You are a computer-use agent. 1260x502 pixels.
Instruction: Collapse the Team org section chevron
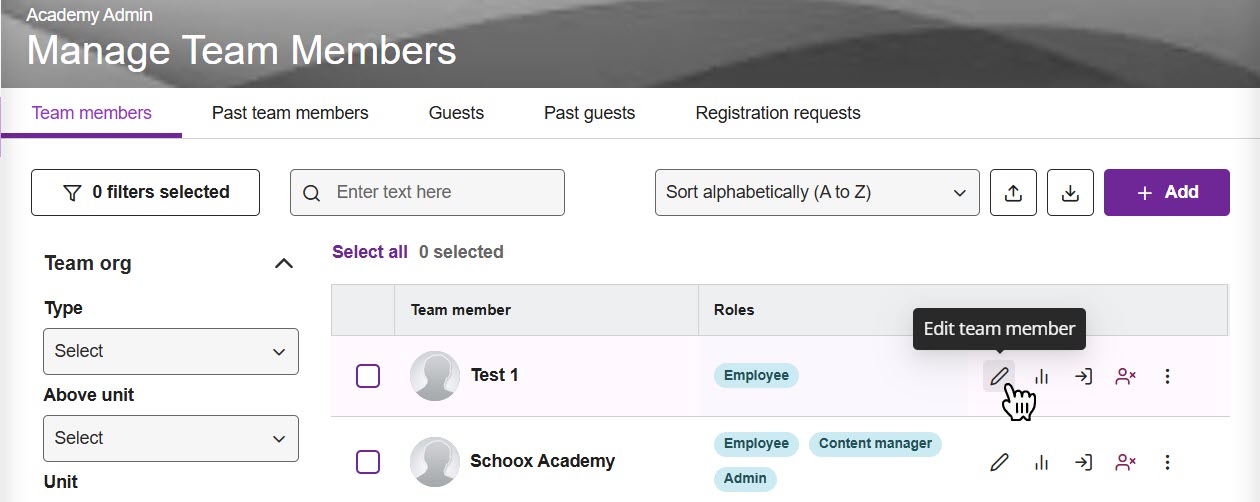coord(284,264)
